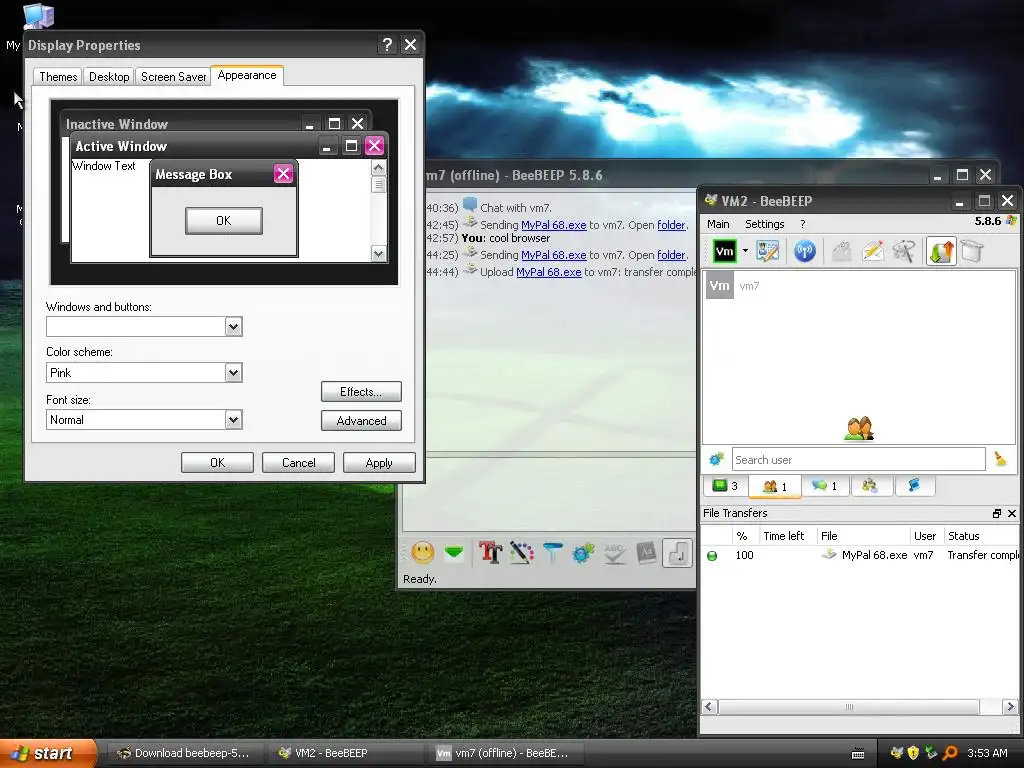Toggle the file transfers arrows button in VM2 toolbar
This screenshot has height=768, width=1024.
point(941,251)
